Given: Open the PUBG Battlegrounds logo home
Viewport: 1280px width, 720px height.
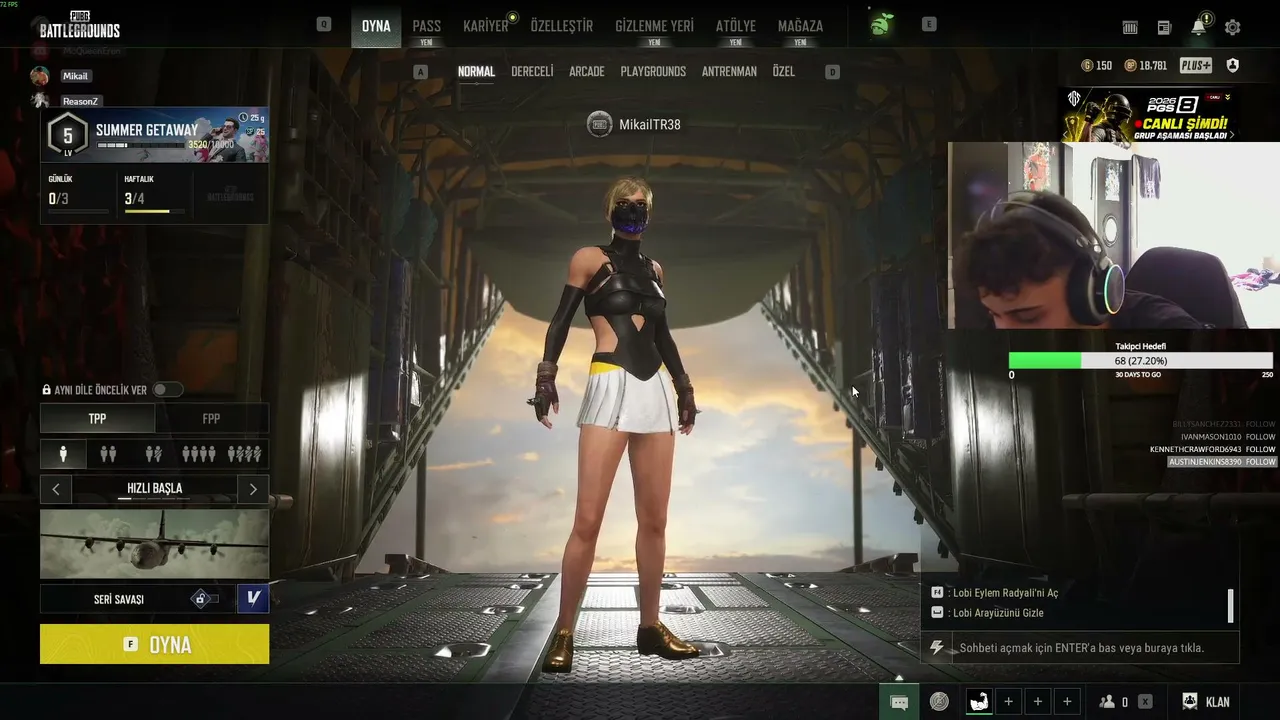Looking at the screenshot, I should pos(80,25).
